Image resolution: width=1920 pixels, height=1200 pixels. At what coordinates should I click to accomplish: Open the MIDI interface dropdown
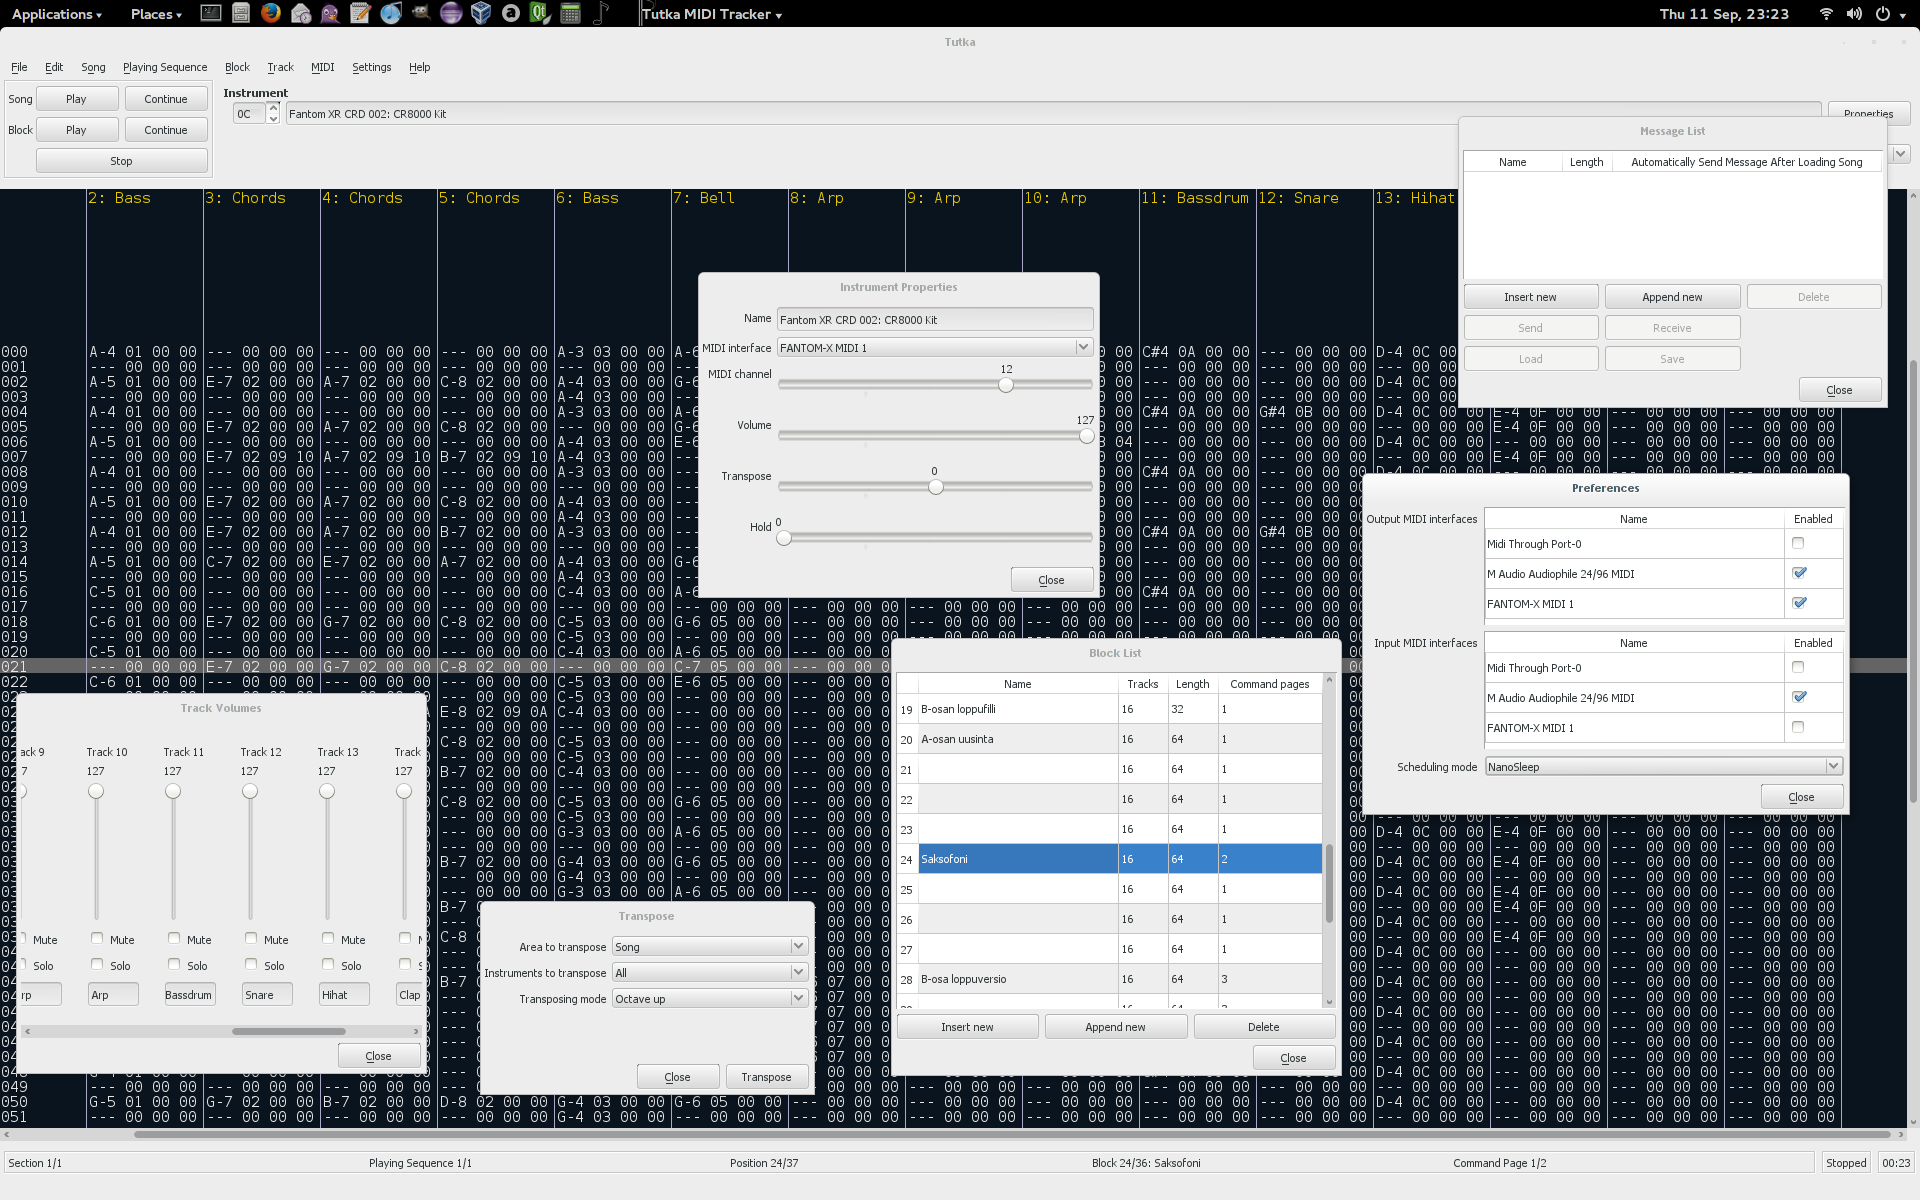(934, 347)
